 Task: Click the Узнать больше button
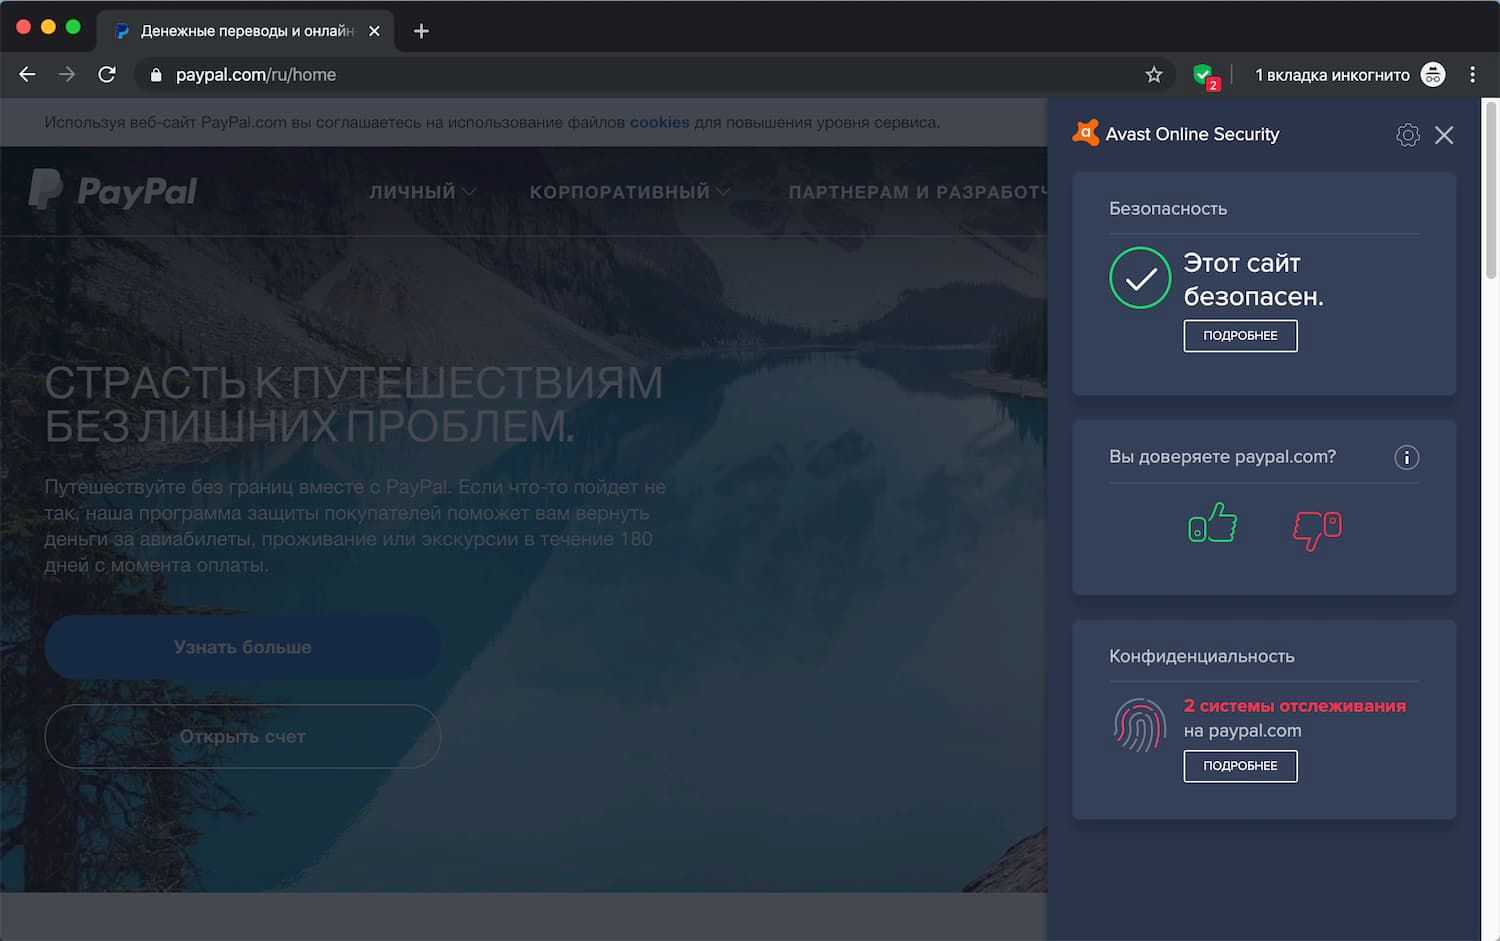242,646
